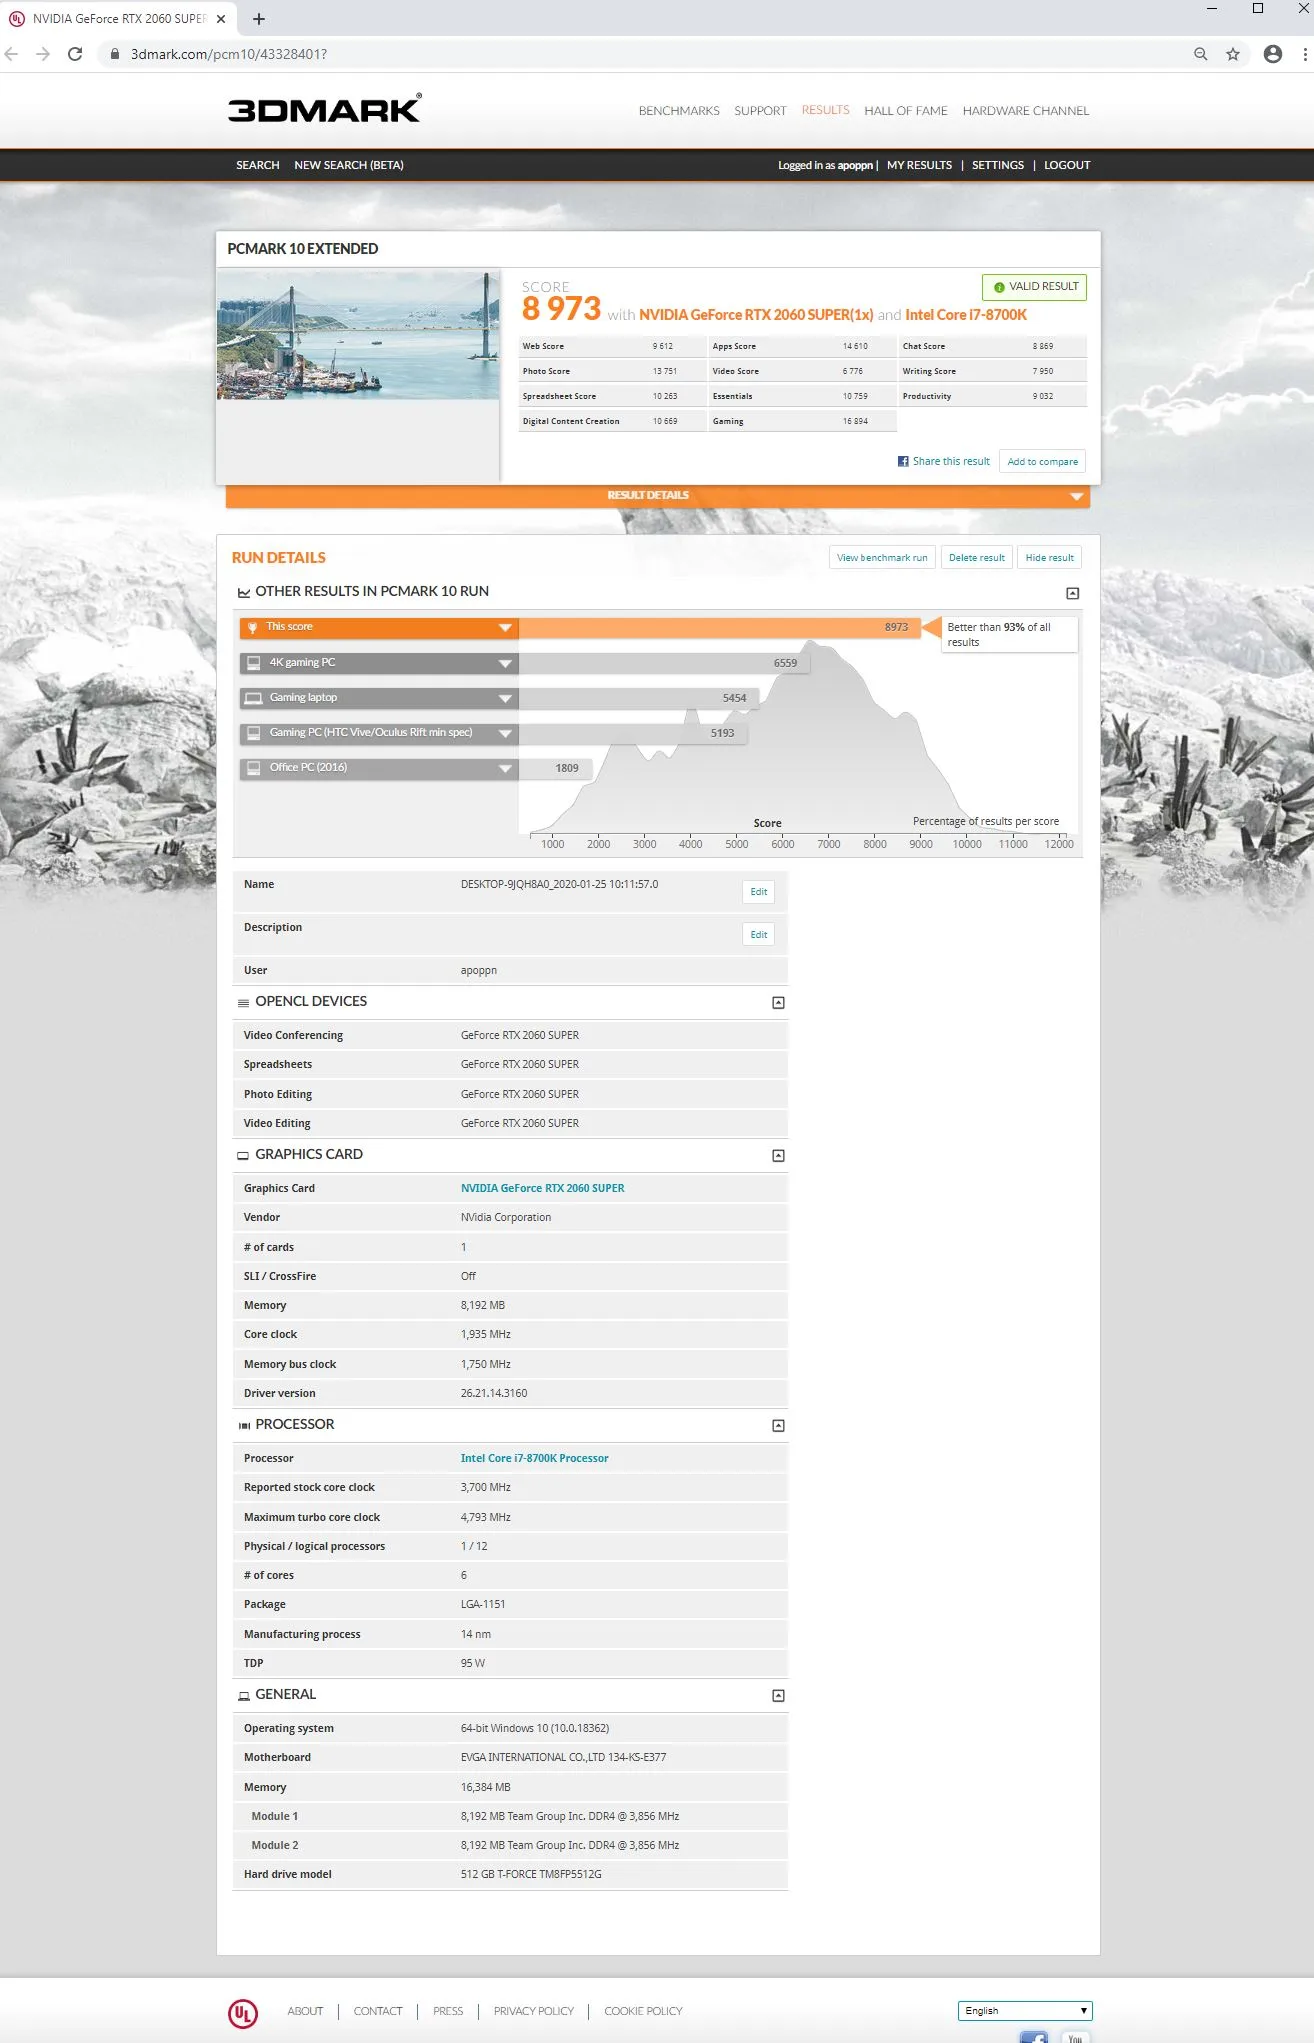Image resolution: width=1314 pixels, height=2043 pixels.
Task: Open the English language selector
Action: (x=1025, y=2011)
